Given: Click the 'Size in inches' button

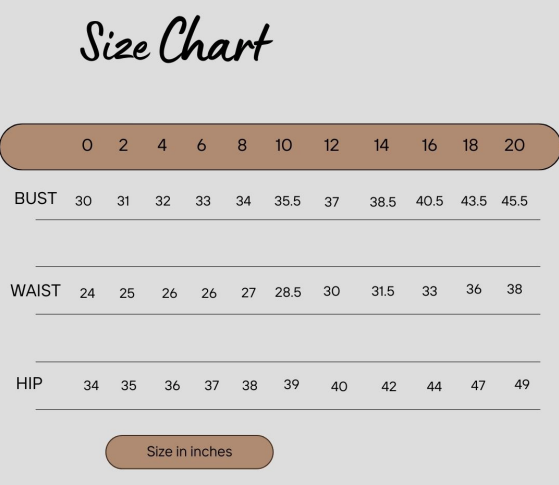Looking at the screenshot, I should tap(189, 451).
